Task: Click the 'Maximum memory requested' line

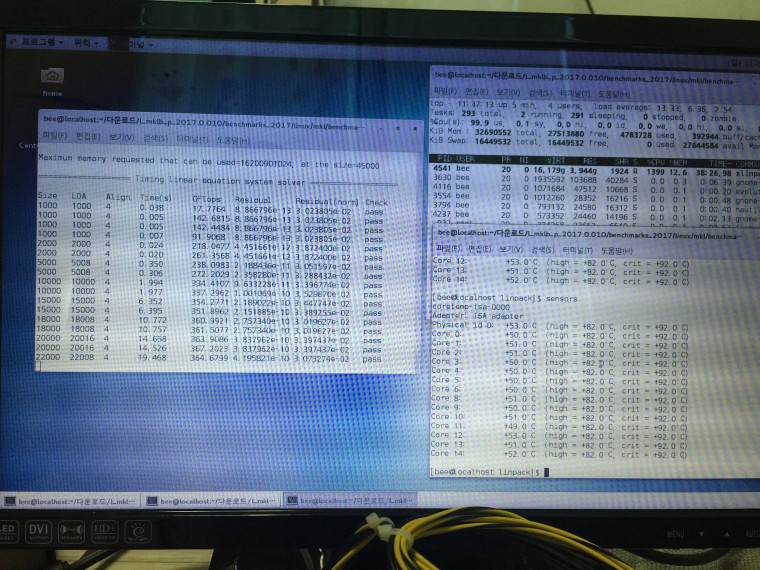Action: [x=209, y=161]
